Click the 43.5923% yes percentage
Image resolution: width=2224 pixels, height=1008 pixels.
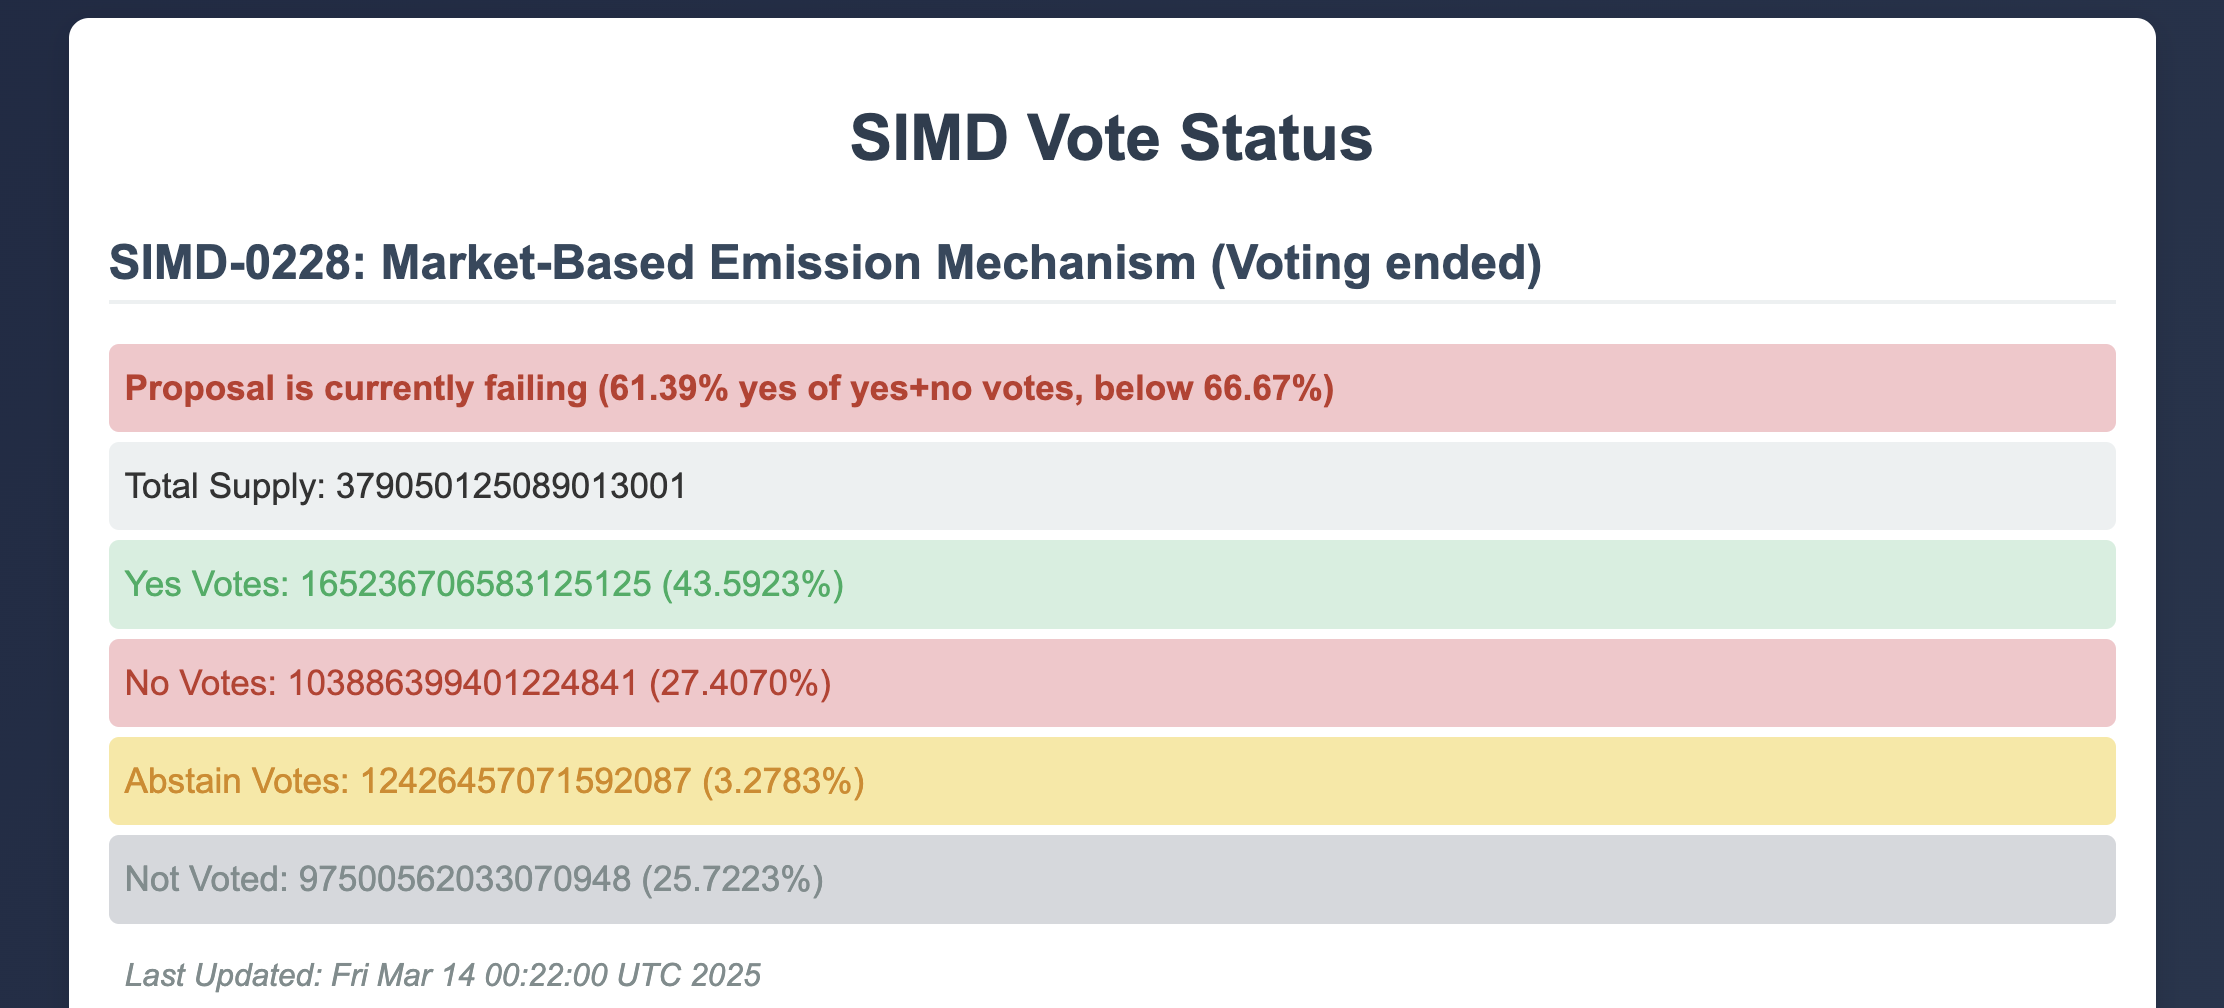coord(753,584)
